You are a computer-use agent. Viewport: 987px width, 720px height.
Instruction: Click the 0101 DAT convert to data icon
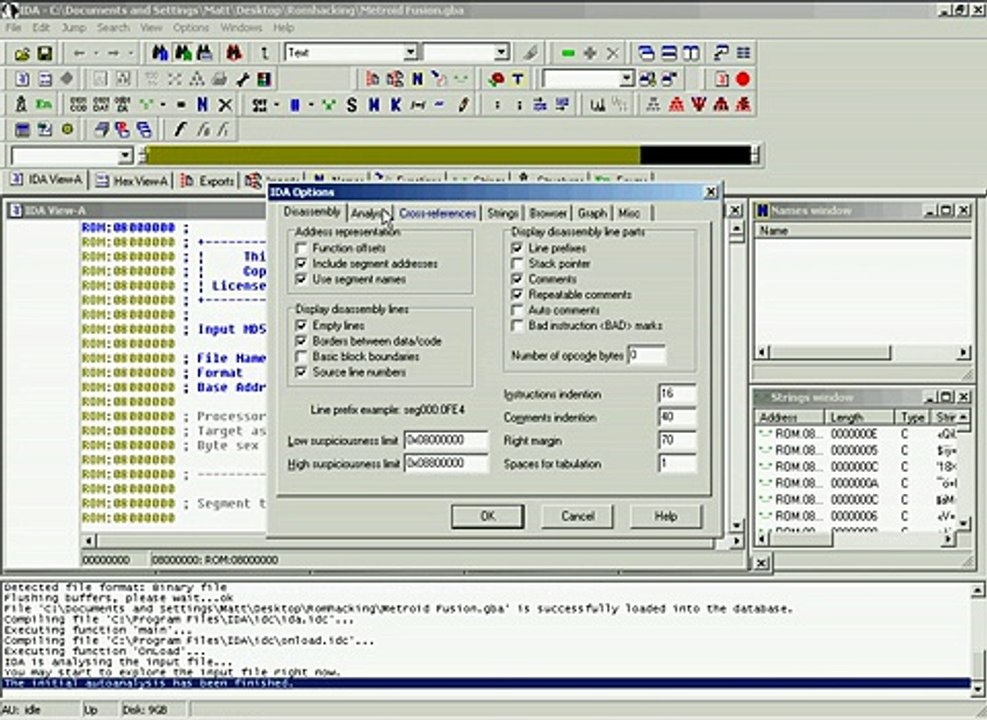pyautogui.click(x=101, y=104)
